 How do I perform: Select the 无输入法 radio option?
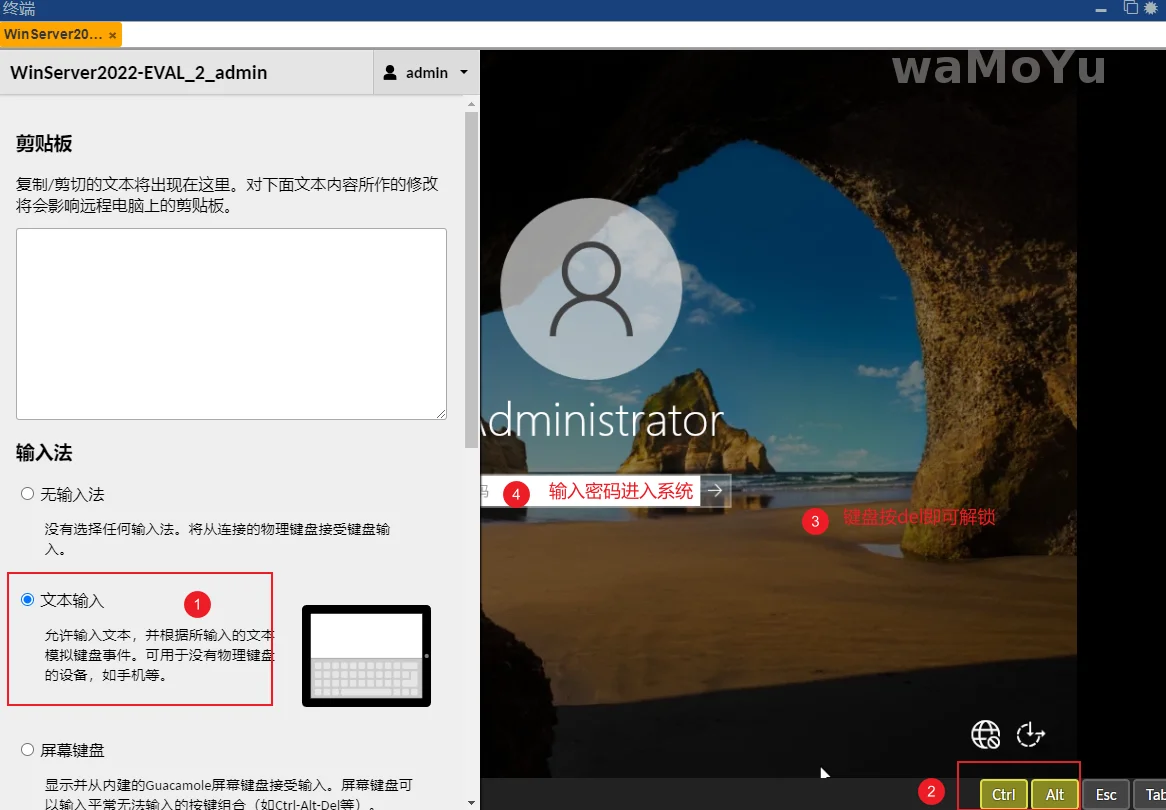[28, 494]
